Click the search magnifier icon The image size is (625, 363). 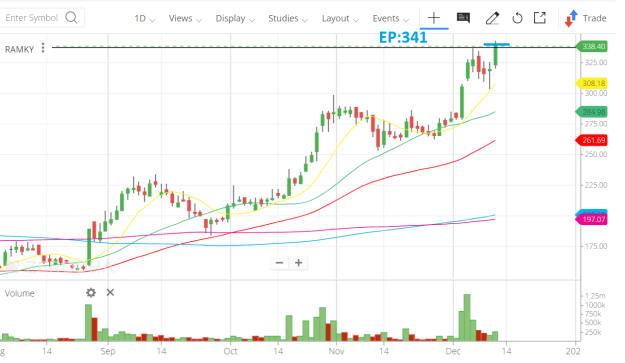[x=71, y=18]
